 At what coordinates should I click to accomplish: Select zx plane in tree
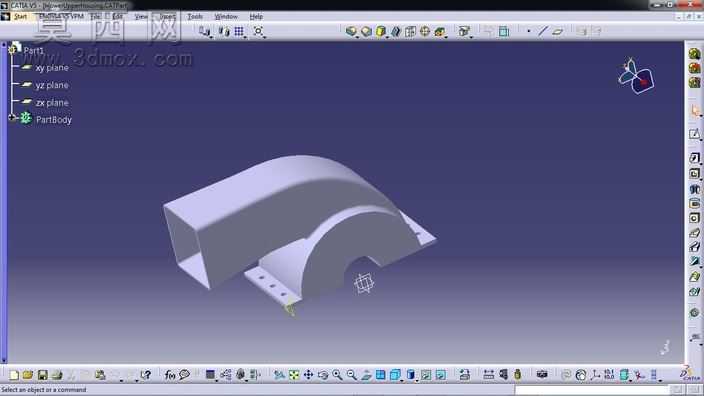52,103
